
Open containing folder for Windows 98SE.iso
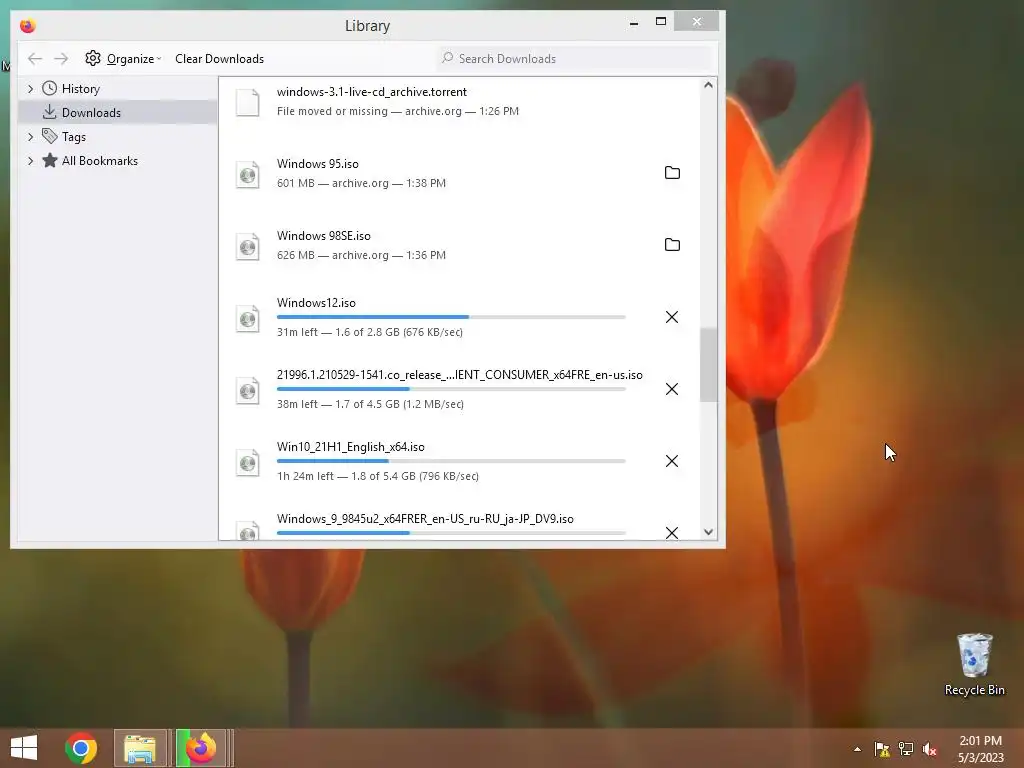click(672, 244)
